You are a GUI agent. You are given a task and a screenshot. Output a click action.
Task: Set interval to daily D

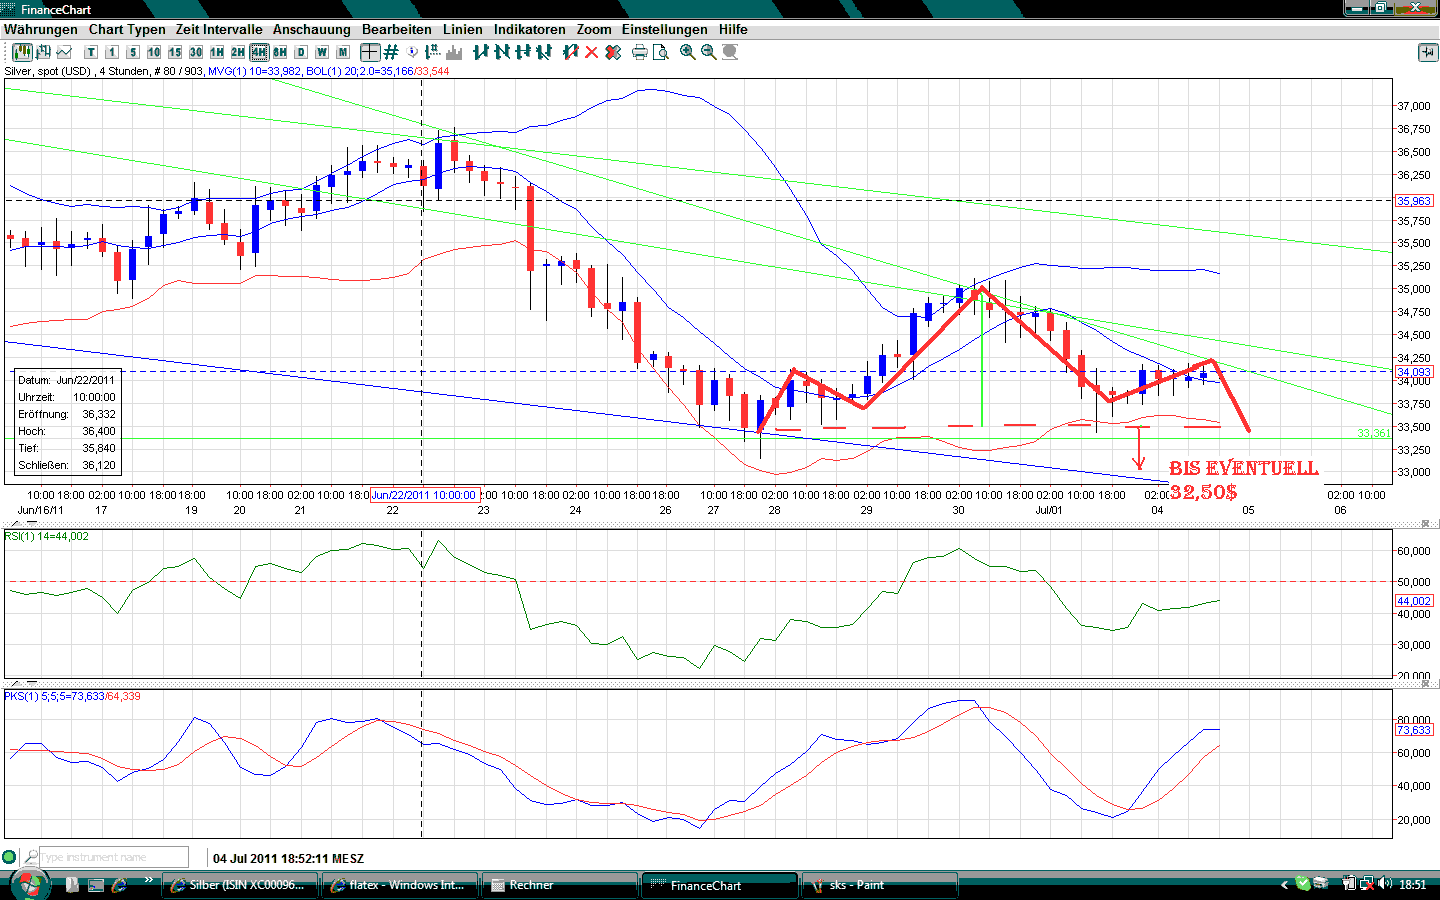(x=301, y=52)
